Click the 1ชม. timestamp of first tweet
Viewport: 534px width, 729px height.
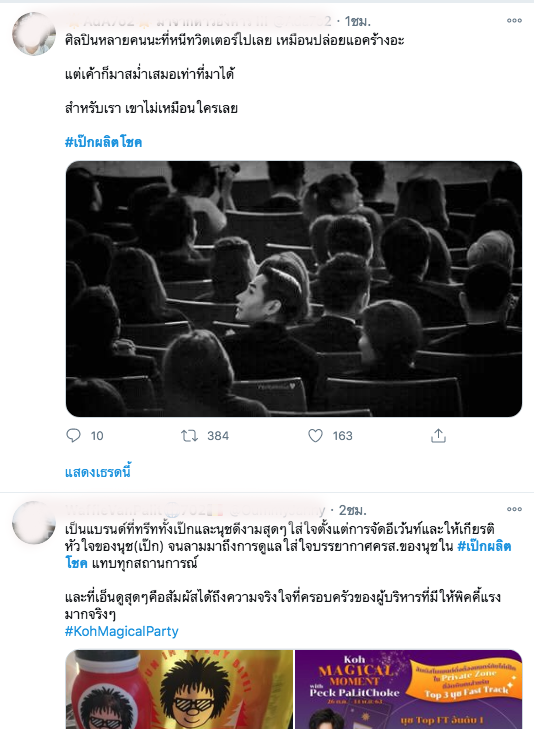(x=357, y=21)
